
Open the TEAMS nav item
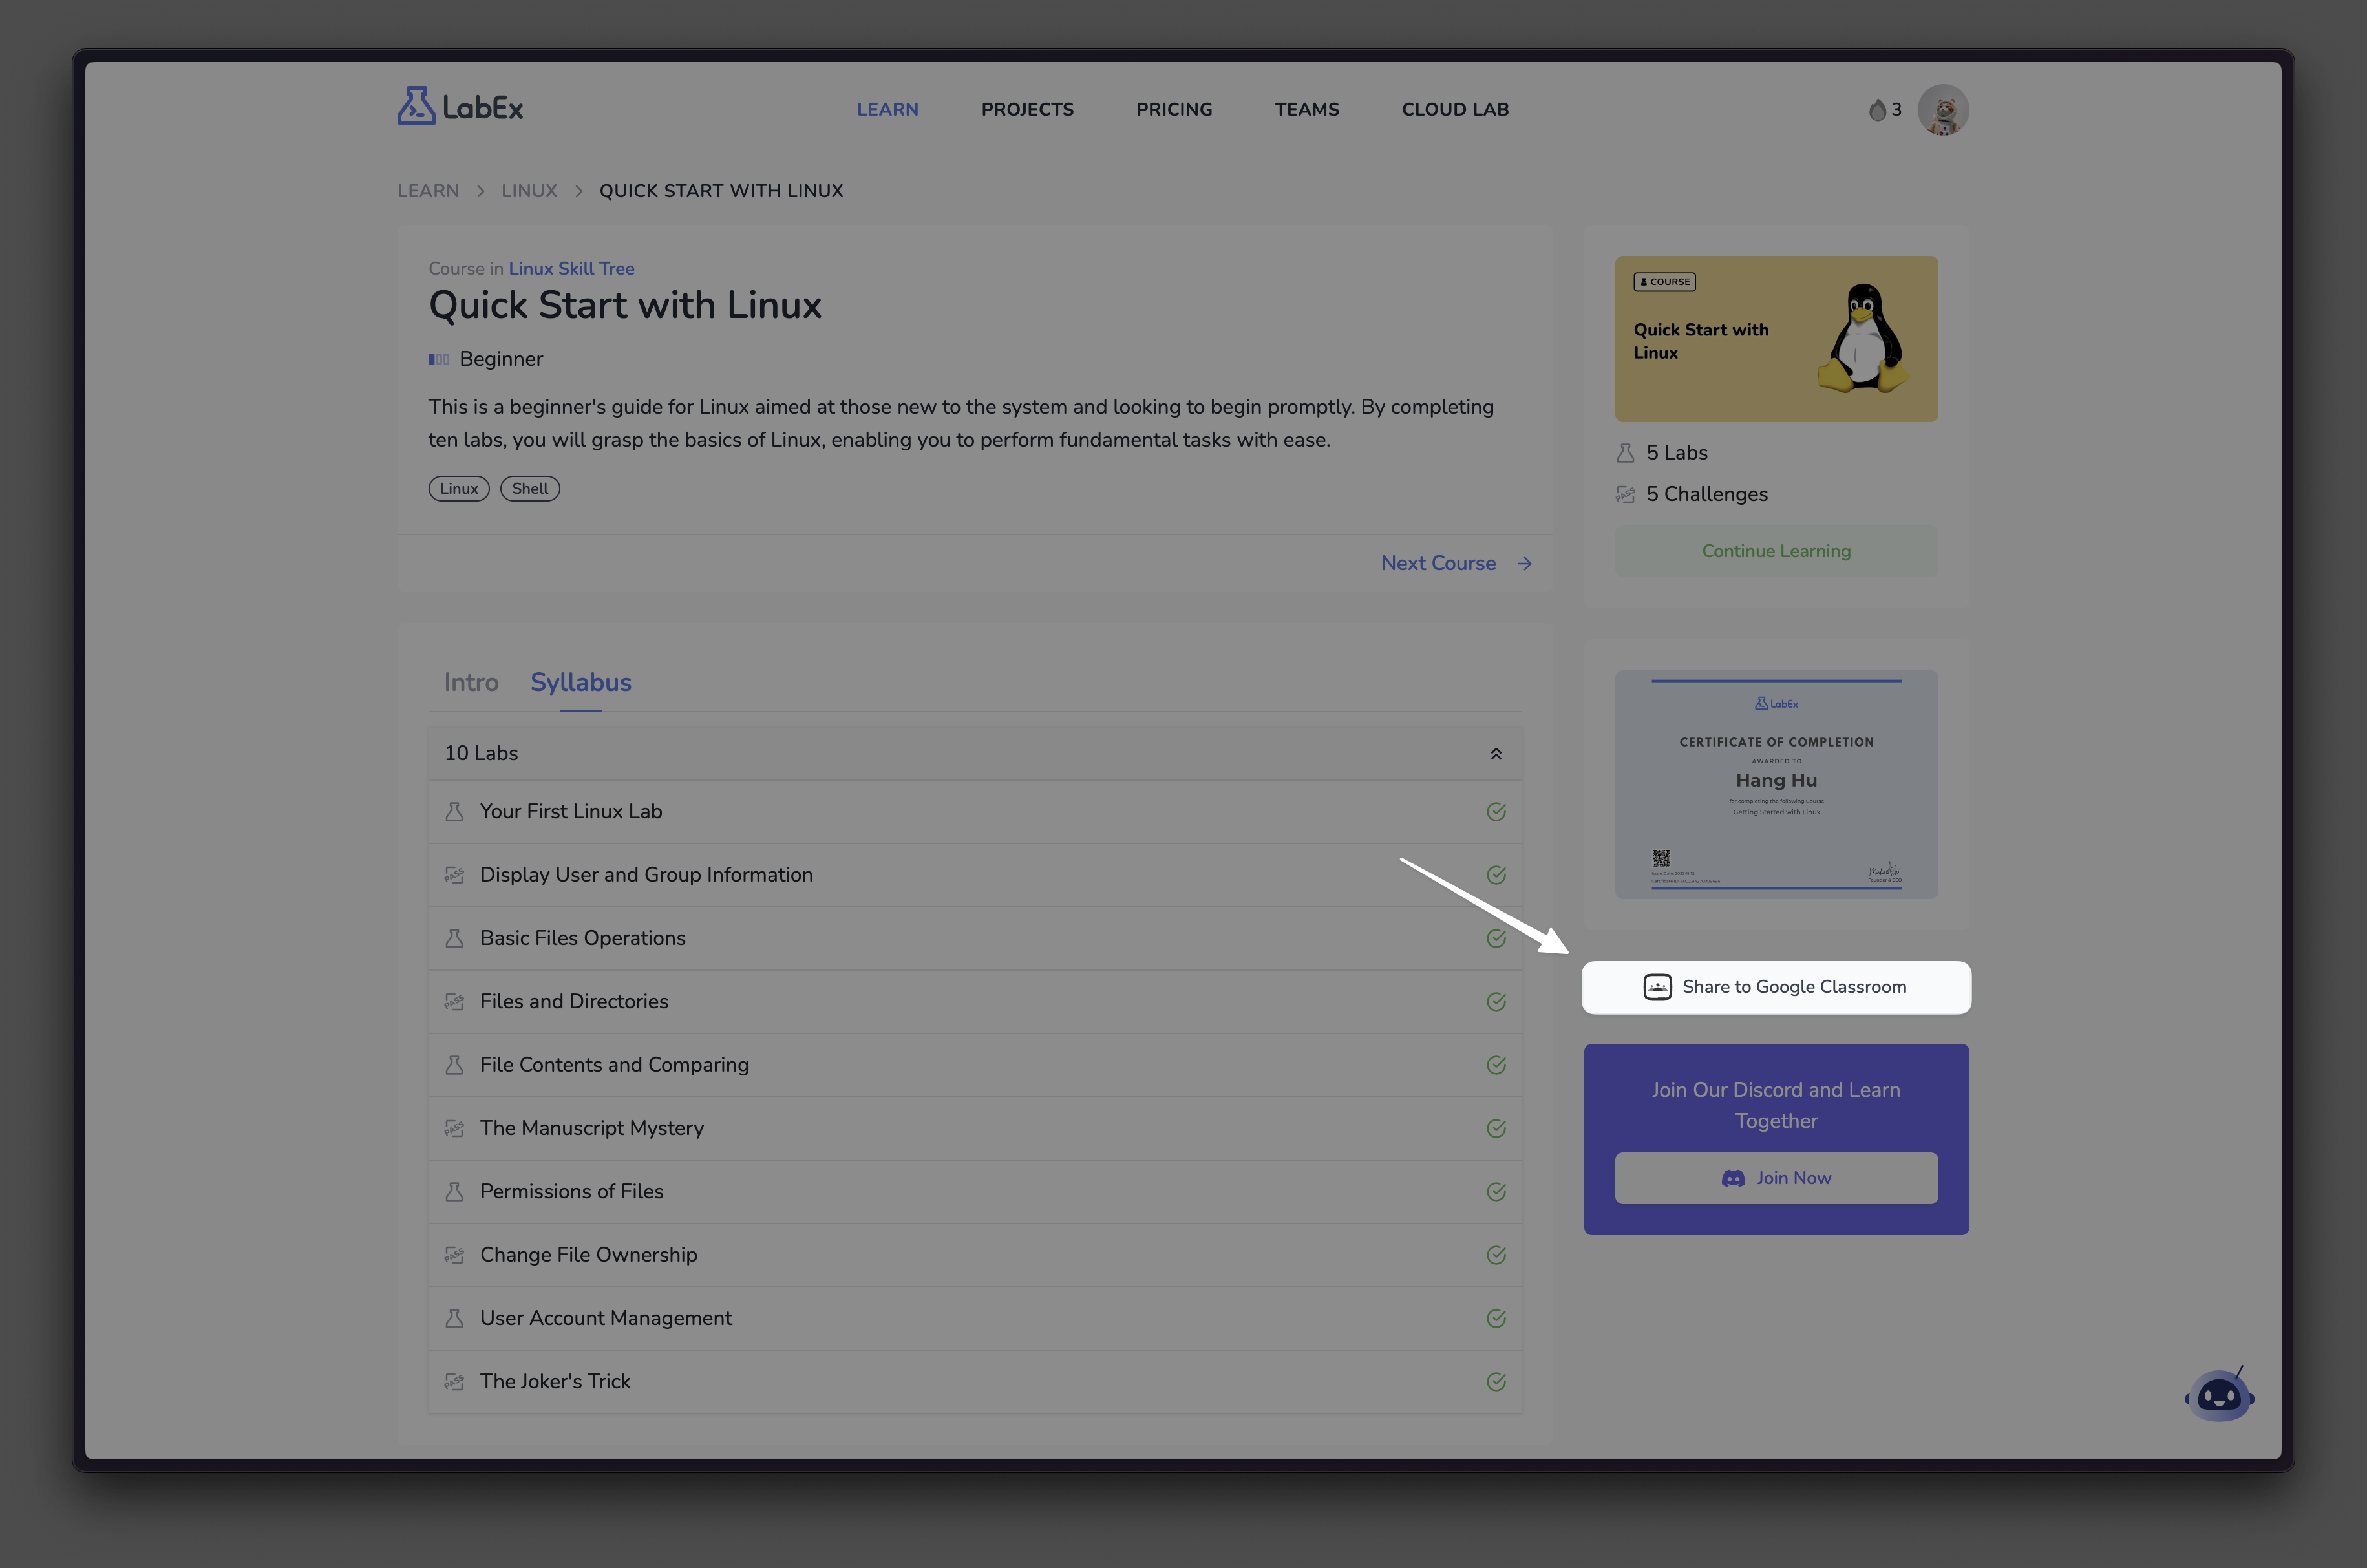click(1307, 109)
